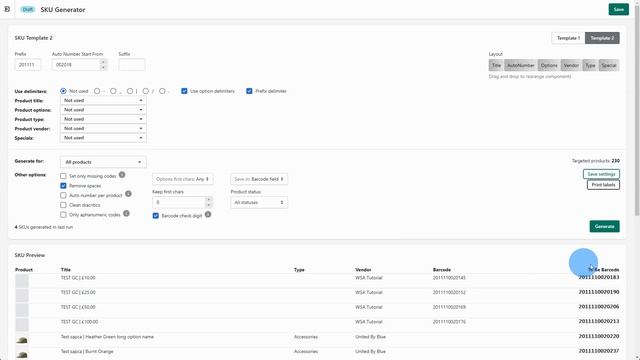
Task: Click the Draft status badge
Action: click(28, 9)
